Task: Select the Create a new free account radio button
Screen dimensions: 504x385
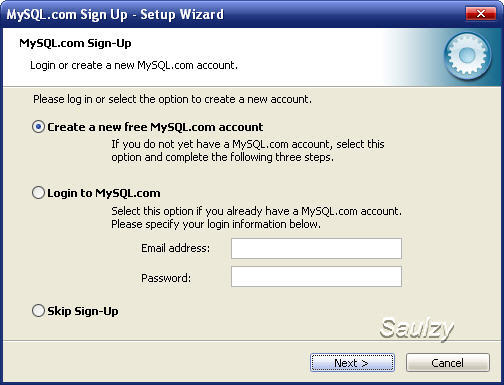Action: (x=38, y=127)
